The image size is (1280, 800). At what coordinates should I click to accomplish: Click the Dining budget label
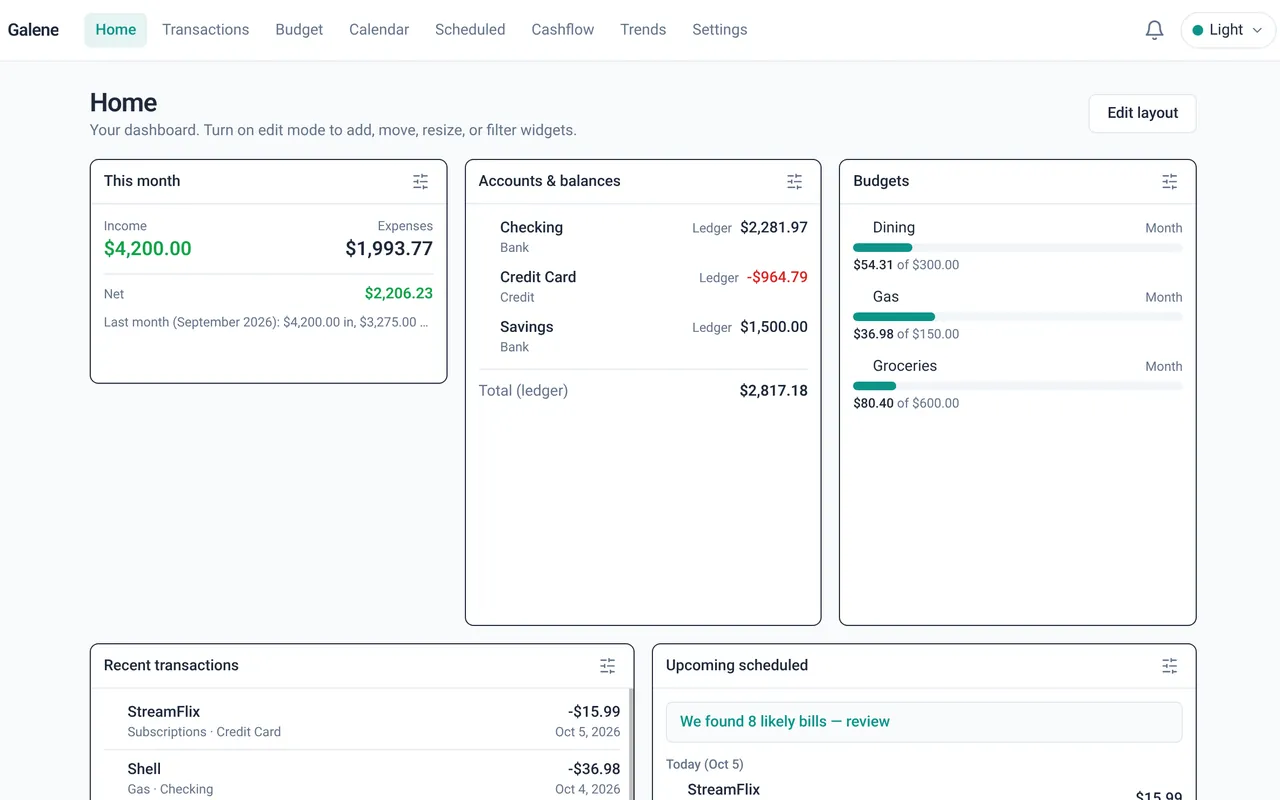click(x=894, y=228)
